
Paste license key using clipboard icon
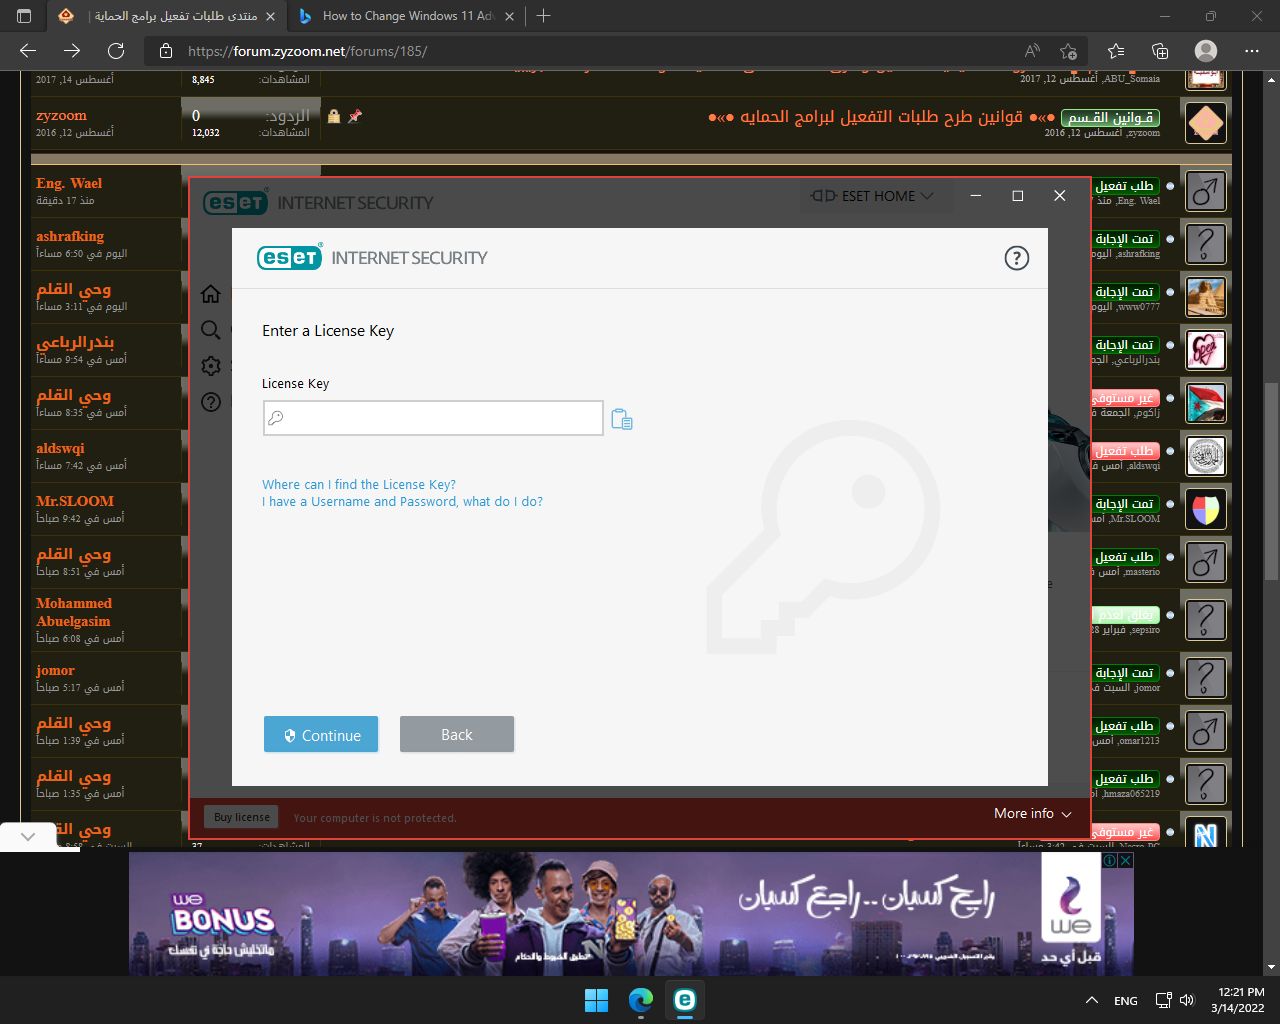coord(622,419)
